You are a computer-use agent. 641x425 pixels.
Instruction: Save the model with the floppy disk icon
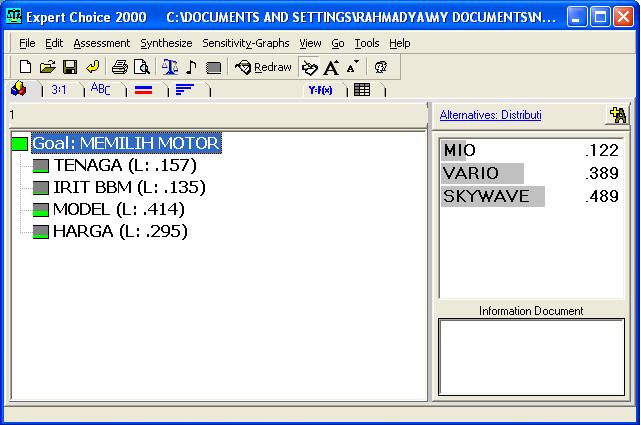[x=70, y=67]
